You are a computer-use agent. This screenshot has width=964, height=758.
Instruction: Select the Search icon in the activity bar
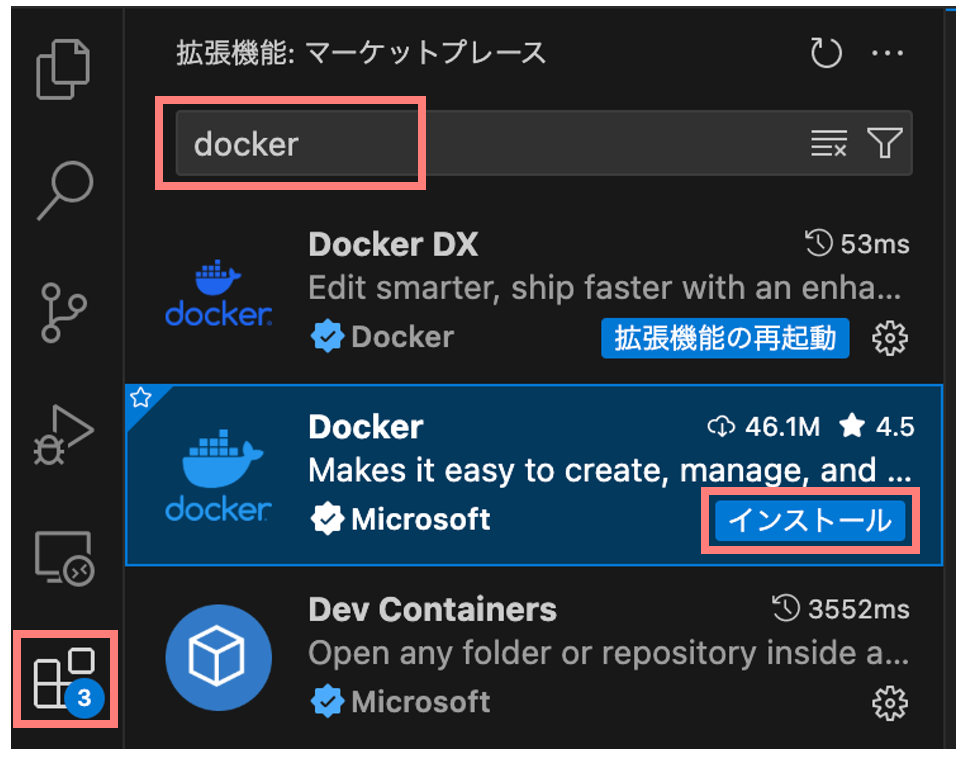pyautogui.click(x=62, y=188)
